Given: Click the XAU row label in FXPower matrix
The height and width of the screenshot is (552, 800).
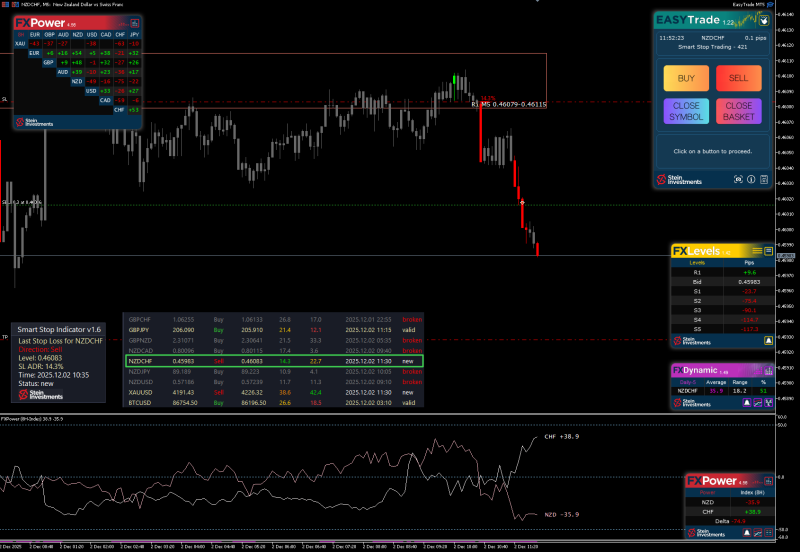Looking at the screenshot, I should pyautogui.click(x=20, y=44).
